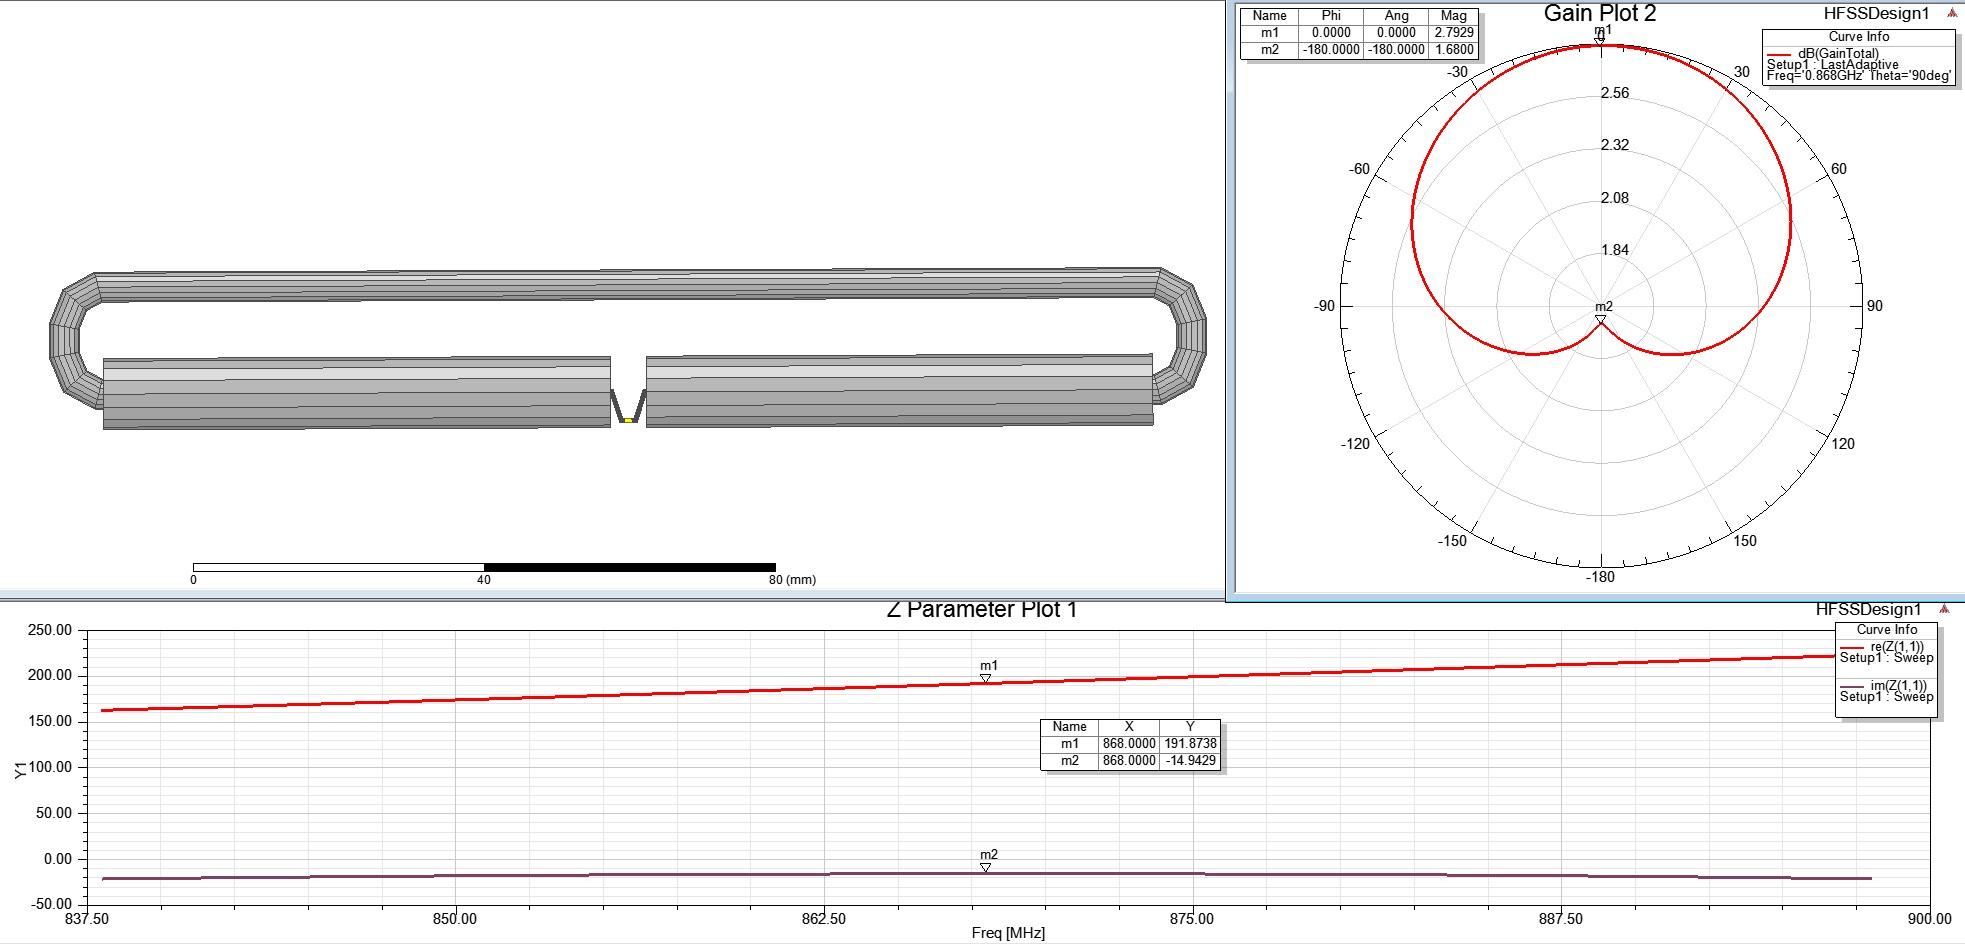Click the dB(GainTotal) red line swatch in the legend

pyautogui.click(x=1778, y=54)
